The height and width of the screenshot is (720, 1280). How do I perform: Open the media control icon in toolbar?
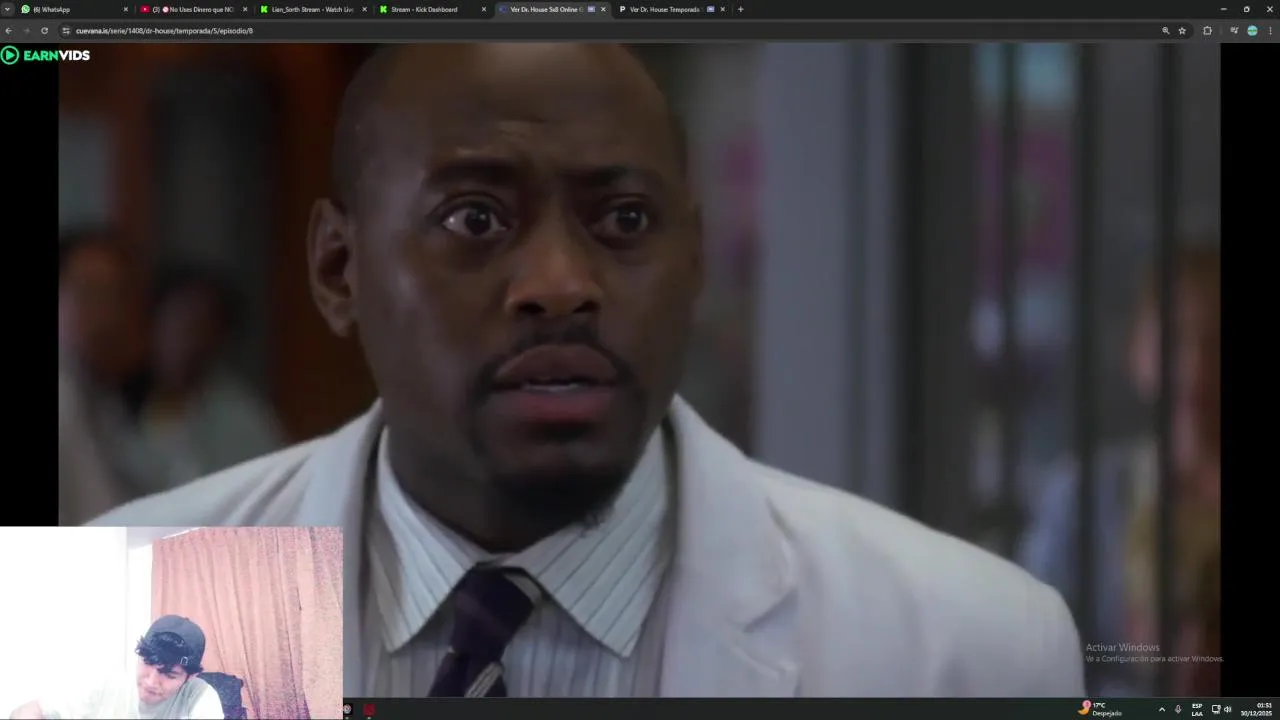(1234, 30)
